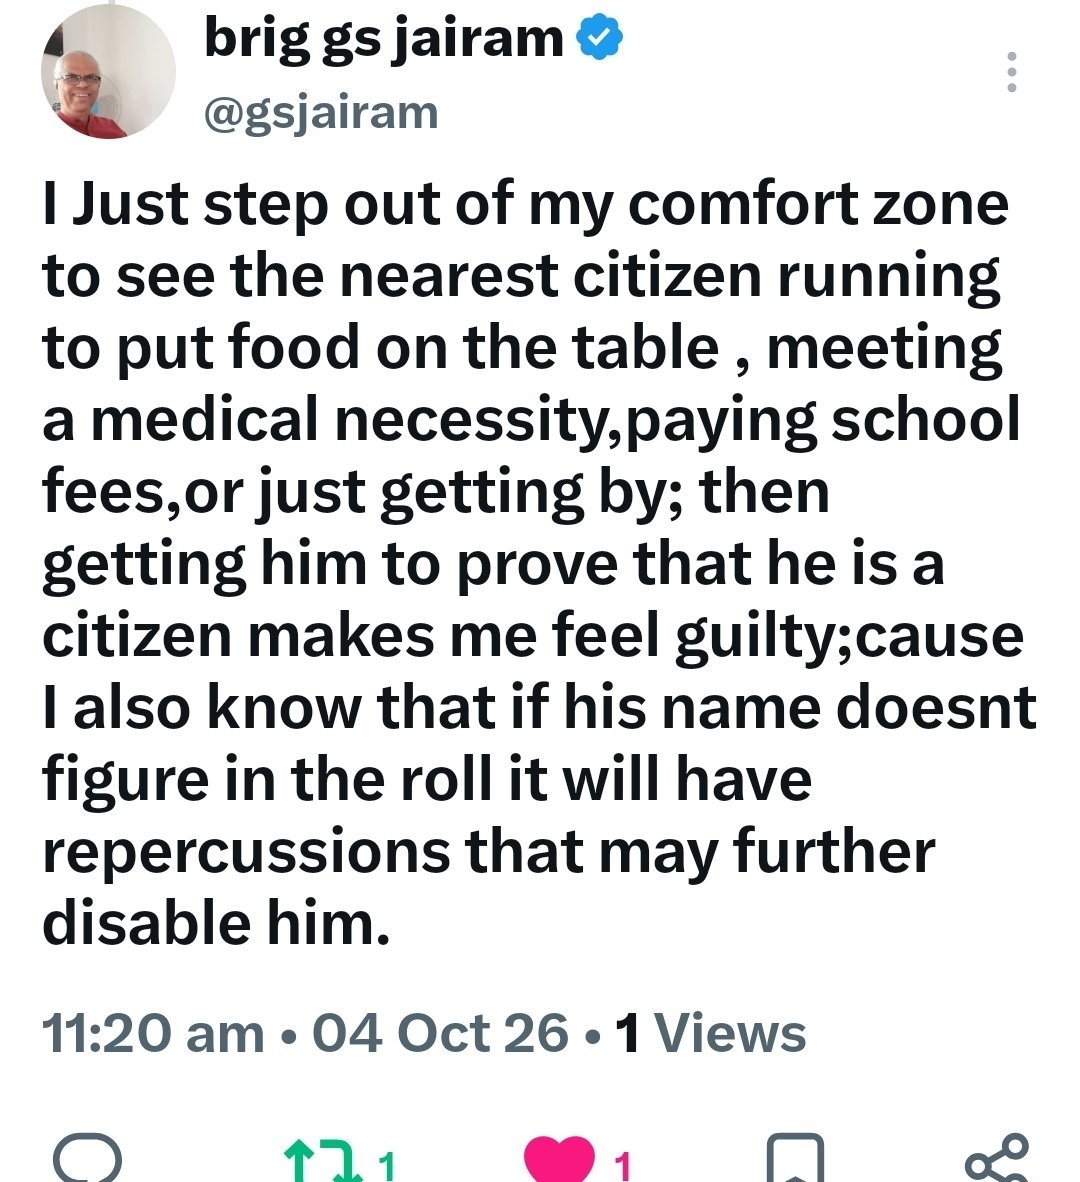This screenshot has width=1080, height=1182.
Task: Tap the 1 Views count
Action: pyautogui.click(x=711, y=1033)
